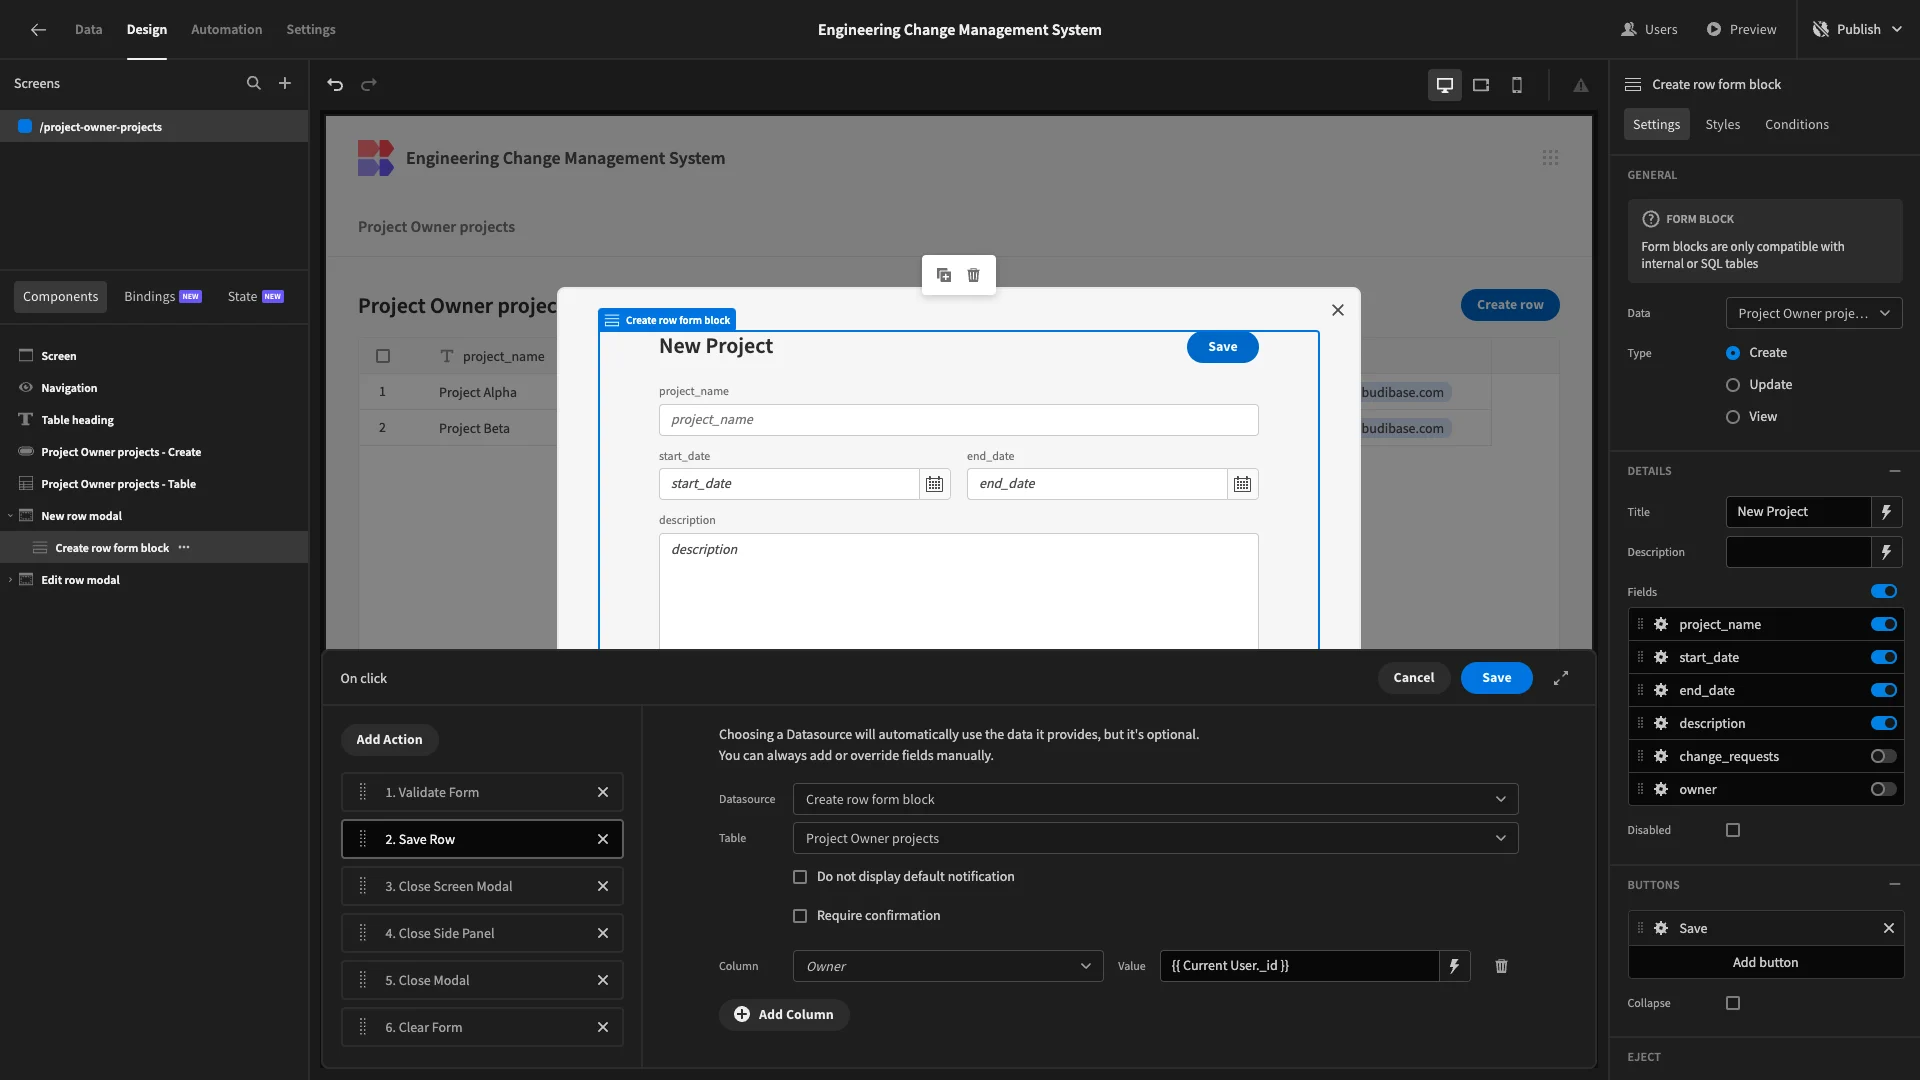This screenshot has height=1080, width=1920.
Task: Switch to the Conditions tab
Action: tap(1796, 124)
